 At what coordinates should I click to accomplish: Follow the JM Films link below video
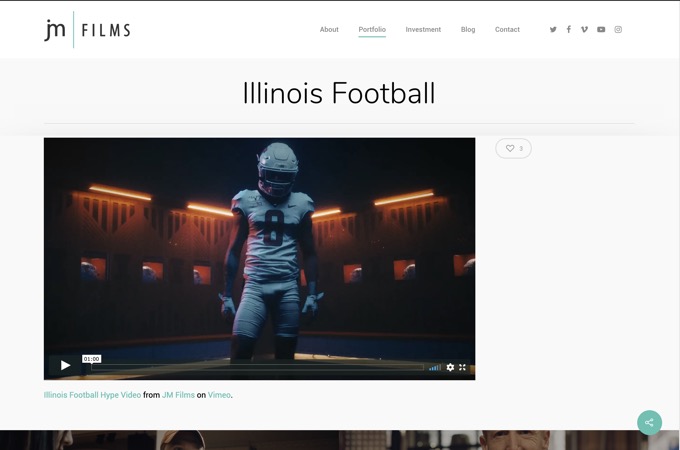coord(178,395)
